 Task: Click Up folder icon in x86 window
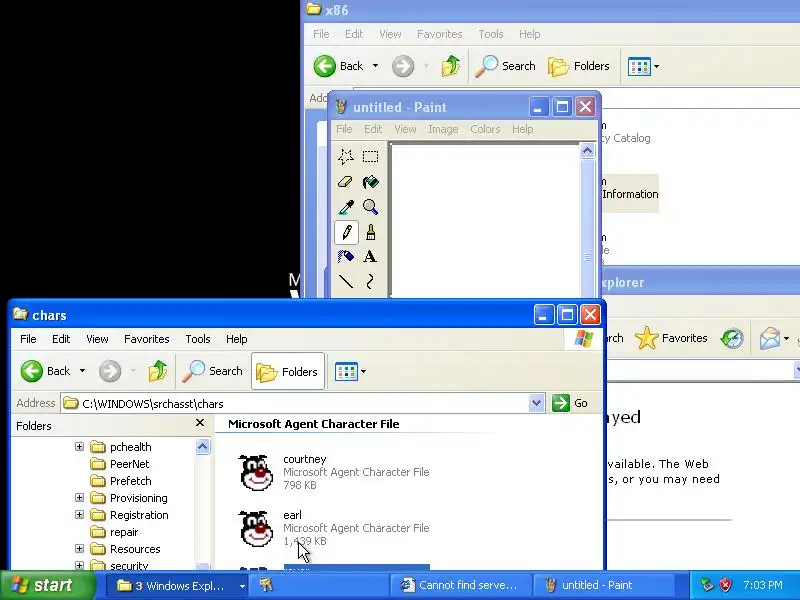(450, 66)
